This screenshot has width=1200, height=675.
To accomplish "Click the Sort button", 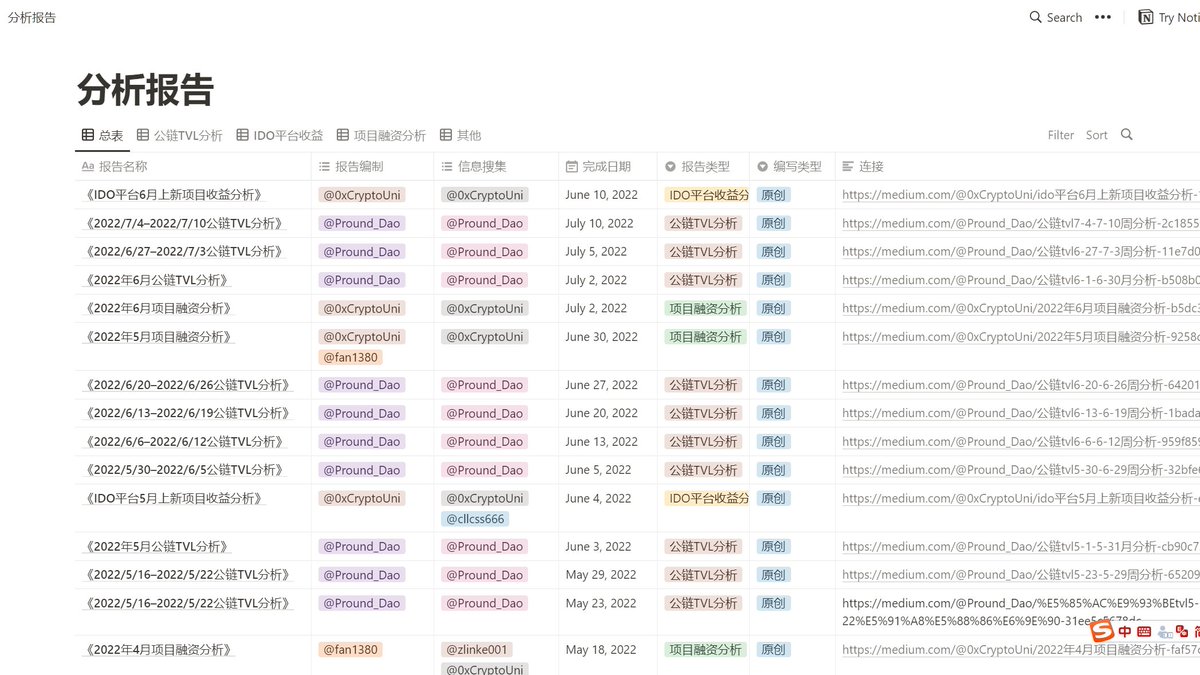I will pos(1097,135).
